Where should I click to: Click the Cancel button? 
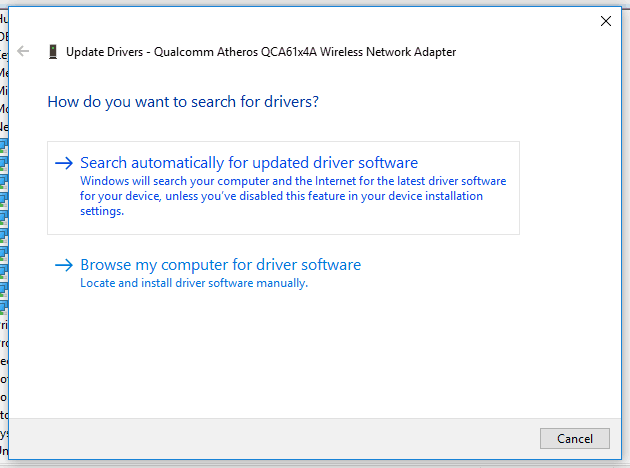[x=575, y=438]
